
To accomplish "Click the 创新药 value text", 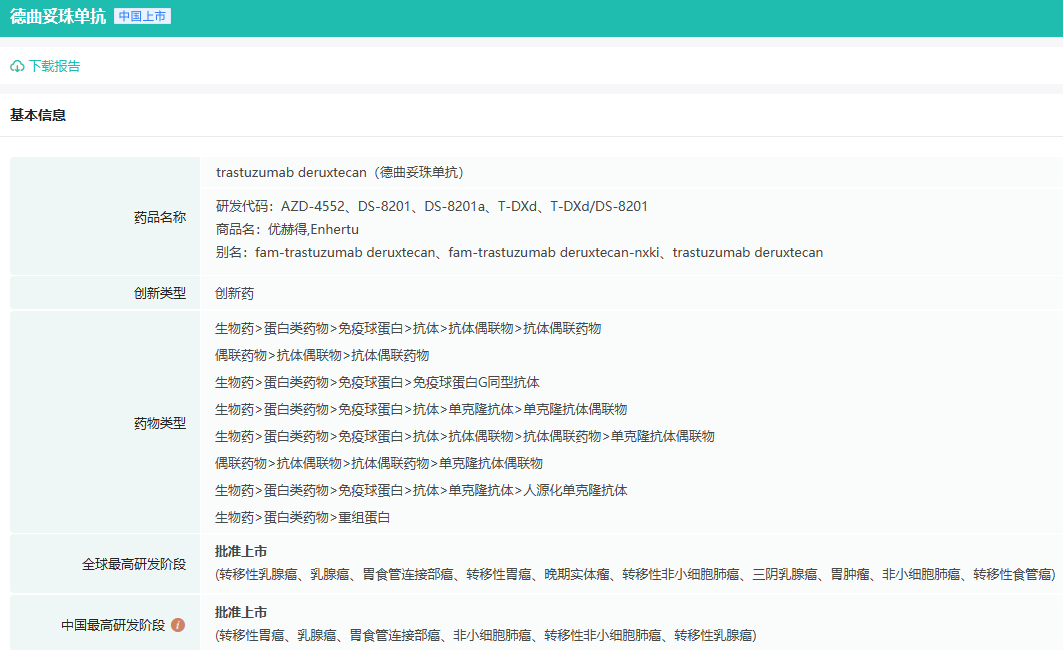I will (235, 294).
